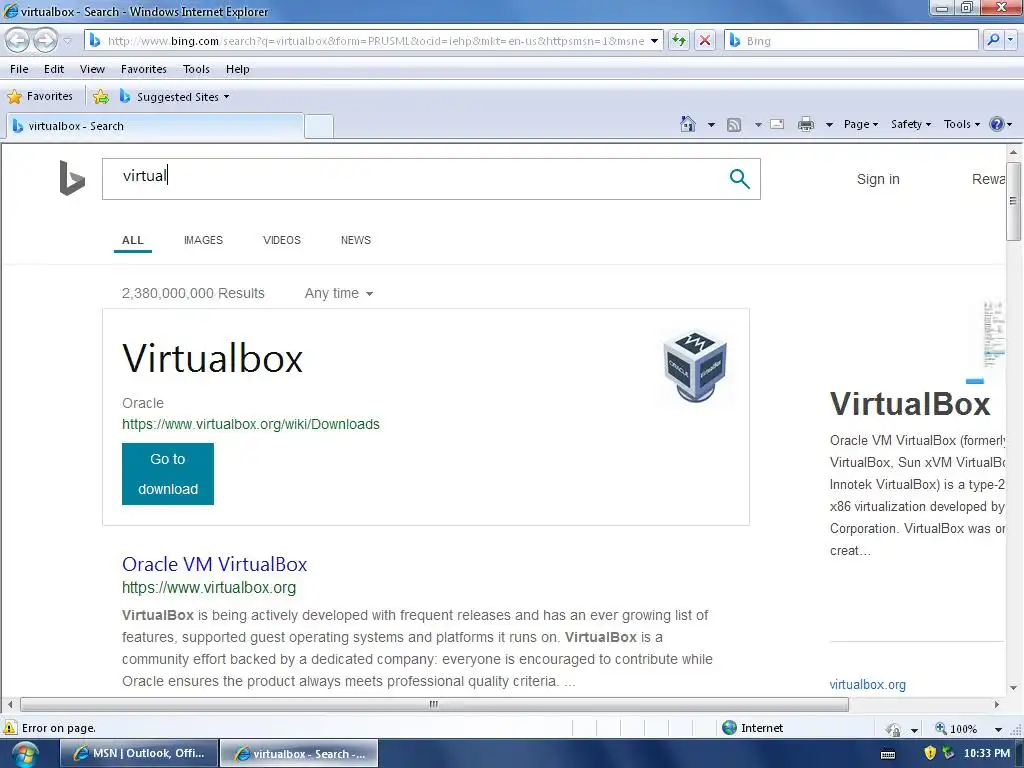The image size is (1024, 768).
Task: Expand the Home button dropdown arrow
Action: click(x=711, y=125)
